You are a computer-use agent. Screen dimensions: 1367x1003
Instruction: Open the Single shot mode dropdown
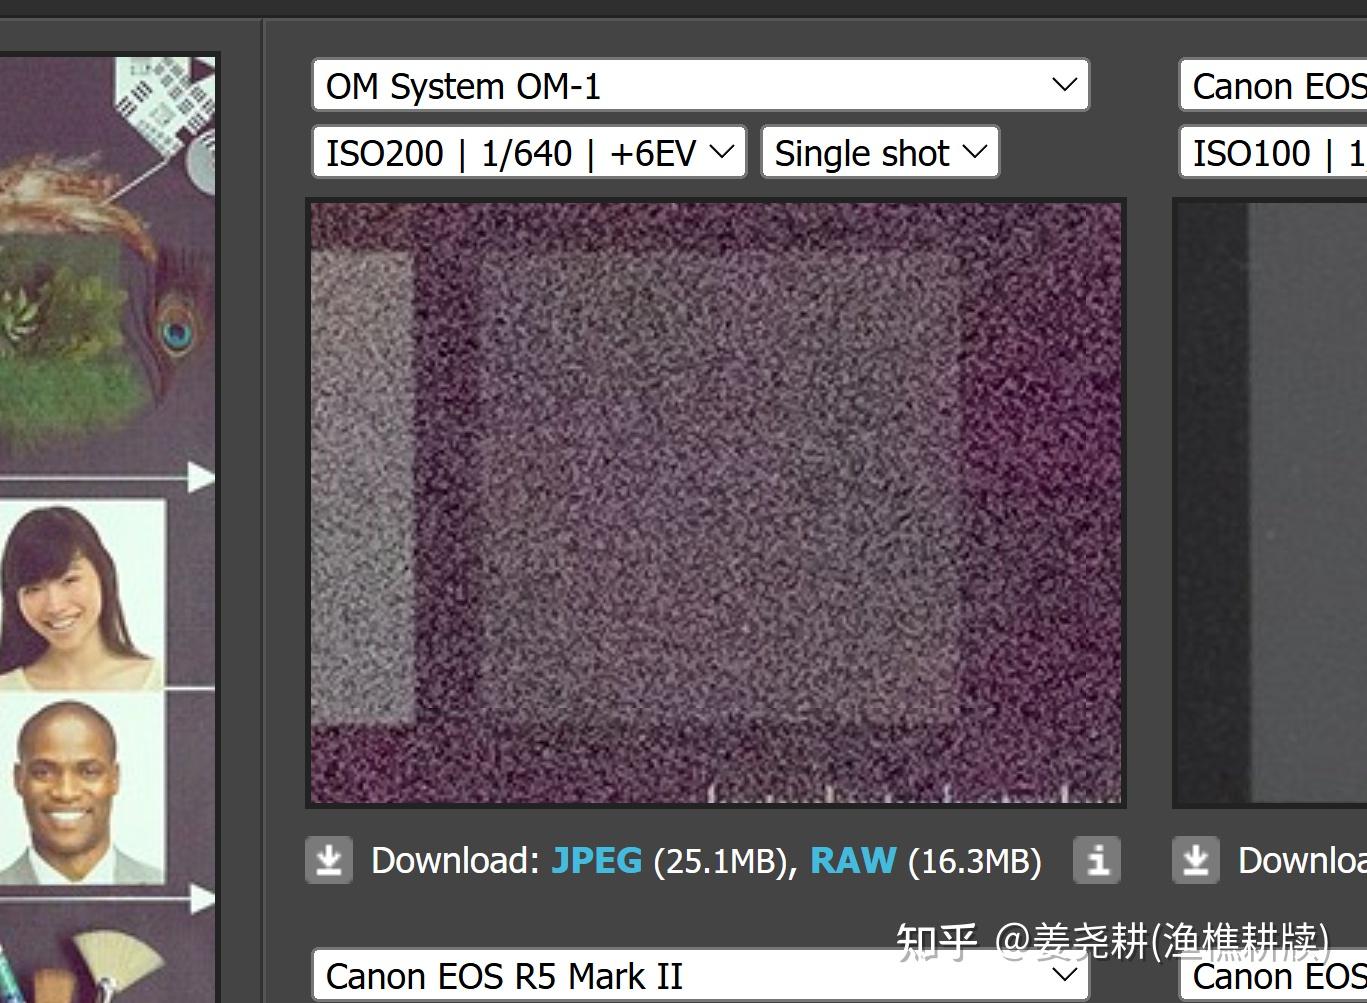pos(880,153)
